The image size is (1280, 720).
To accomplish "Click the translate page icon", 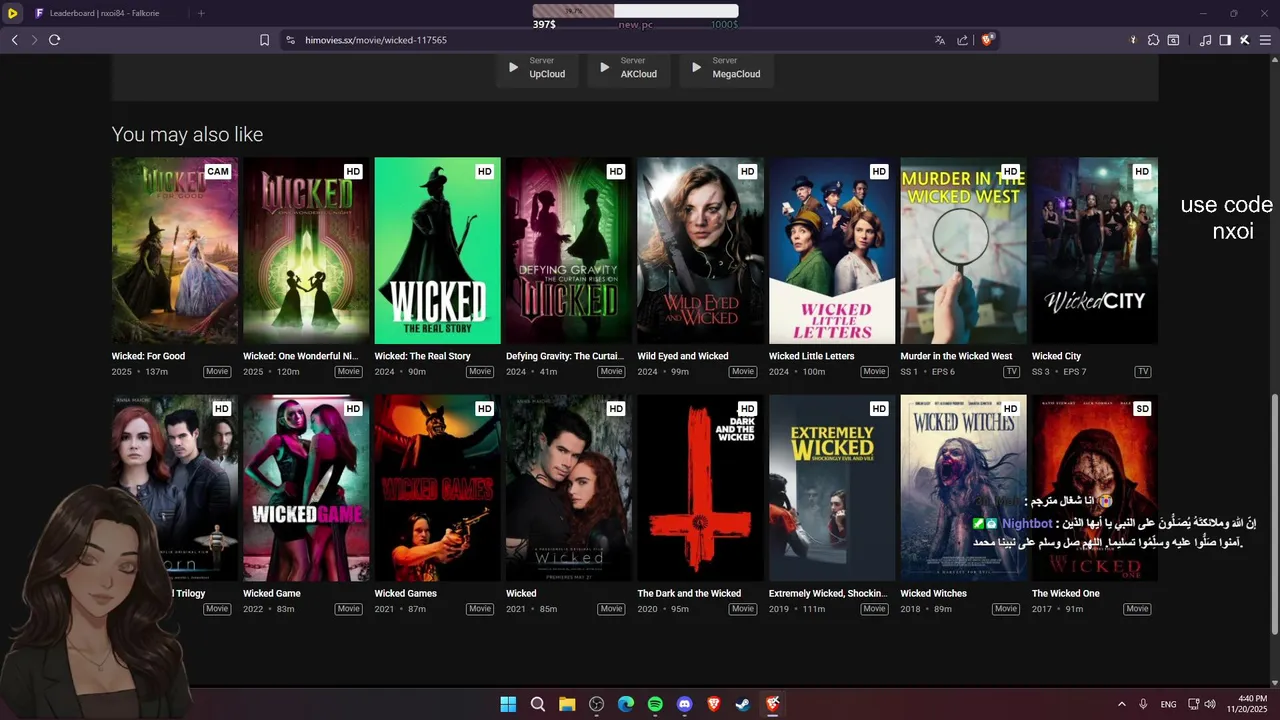I will [939, 40].
